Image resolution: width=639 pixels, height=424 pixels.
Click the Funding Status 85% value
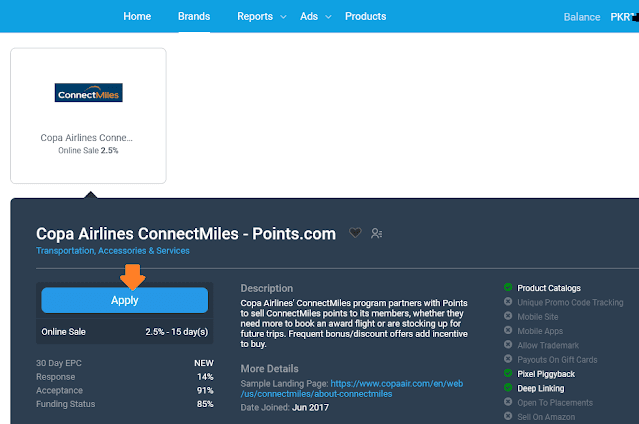pos(205,404)
